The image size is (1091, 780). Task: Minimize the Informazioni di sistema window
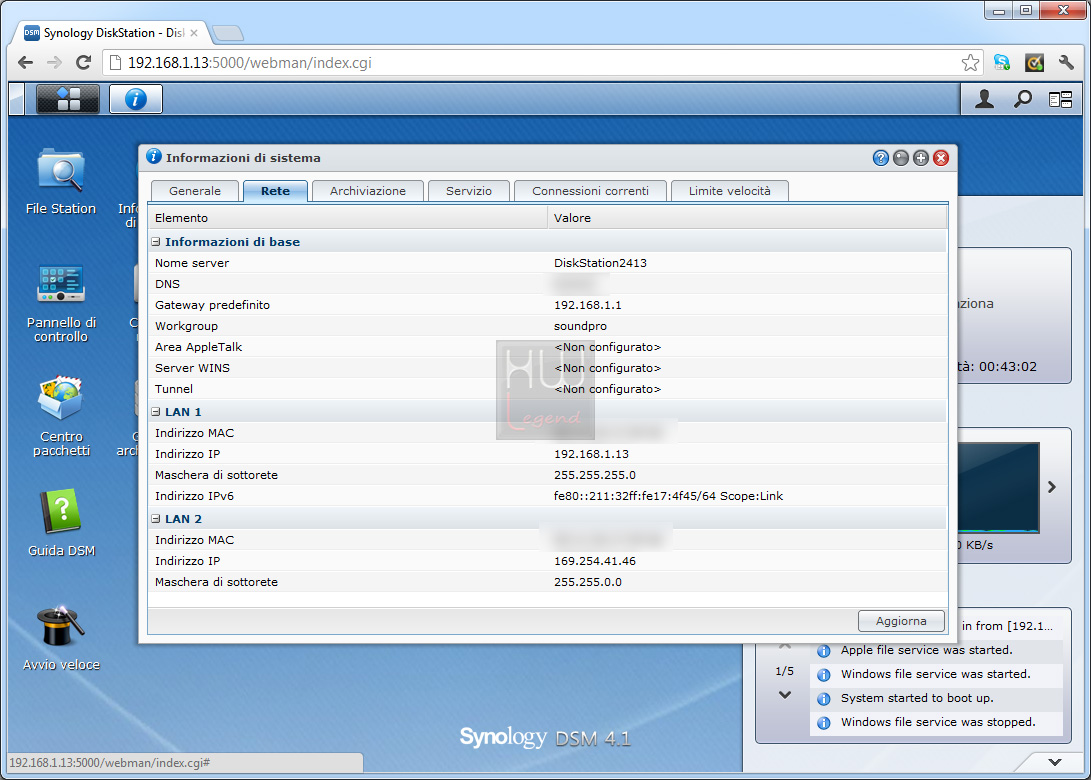(x=900, y=158)
